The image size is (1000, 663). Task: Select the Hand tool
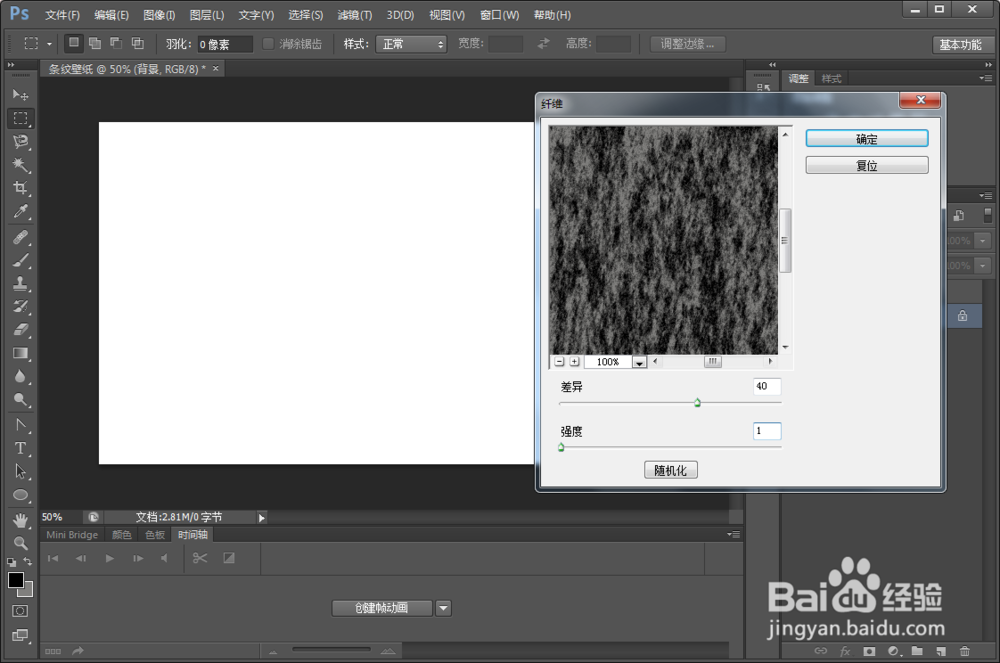(x=20, y=520)
